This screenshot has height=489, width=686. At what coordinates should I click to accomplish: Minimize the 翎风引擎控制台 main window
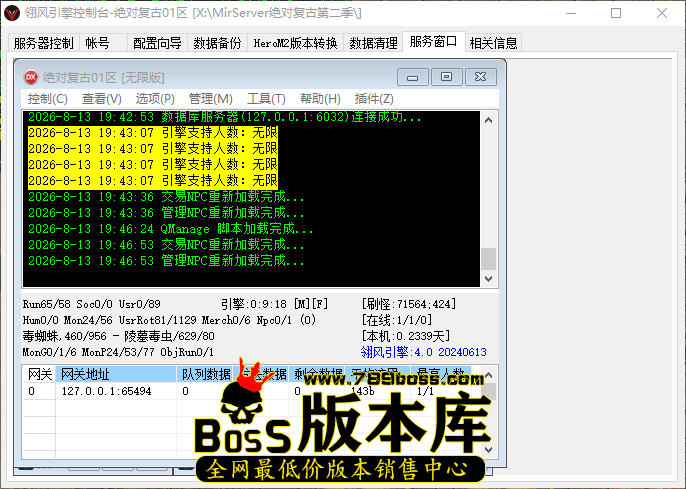[x=571, y=13]
